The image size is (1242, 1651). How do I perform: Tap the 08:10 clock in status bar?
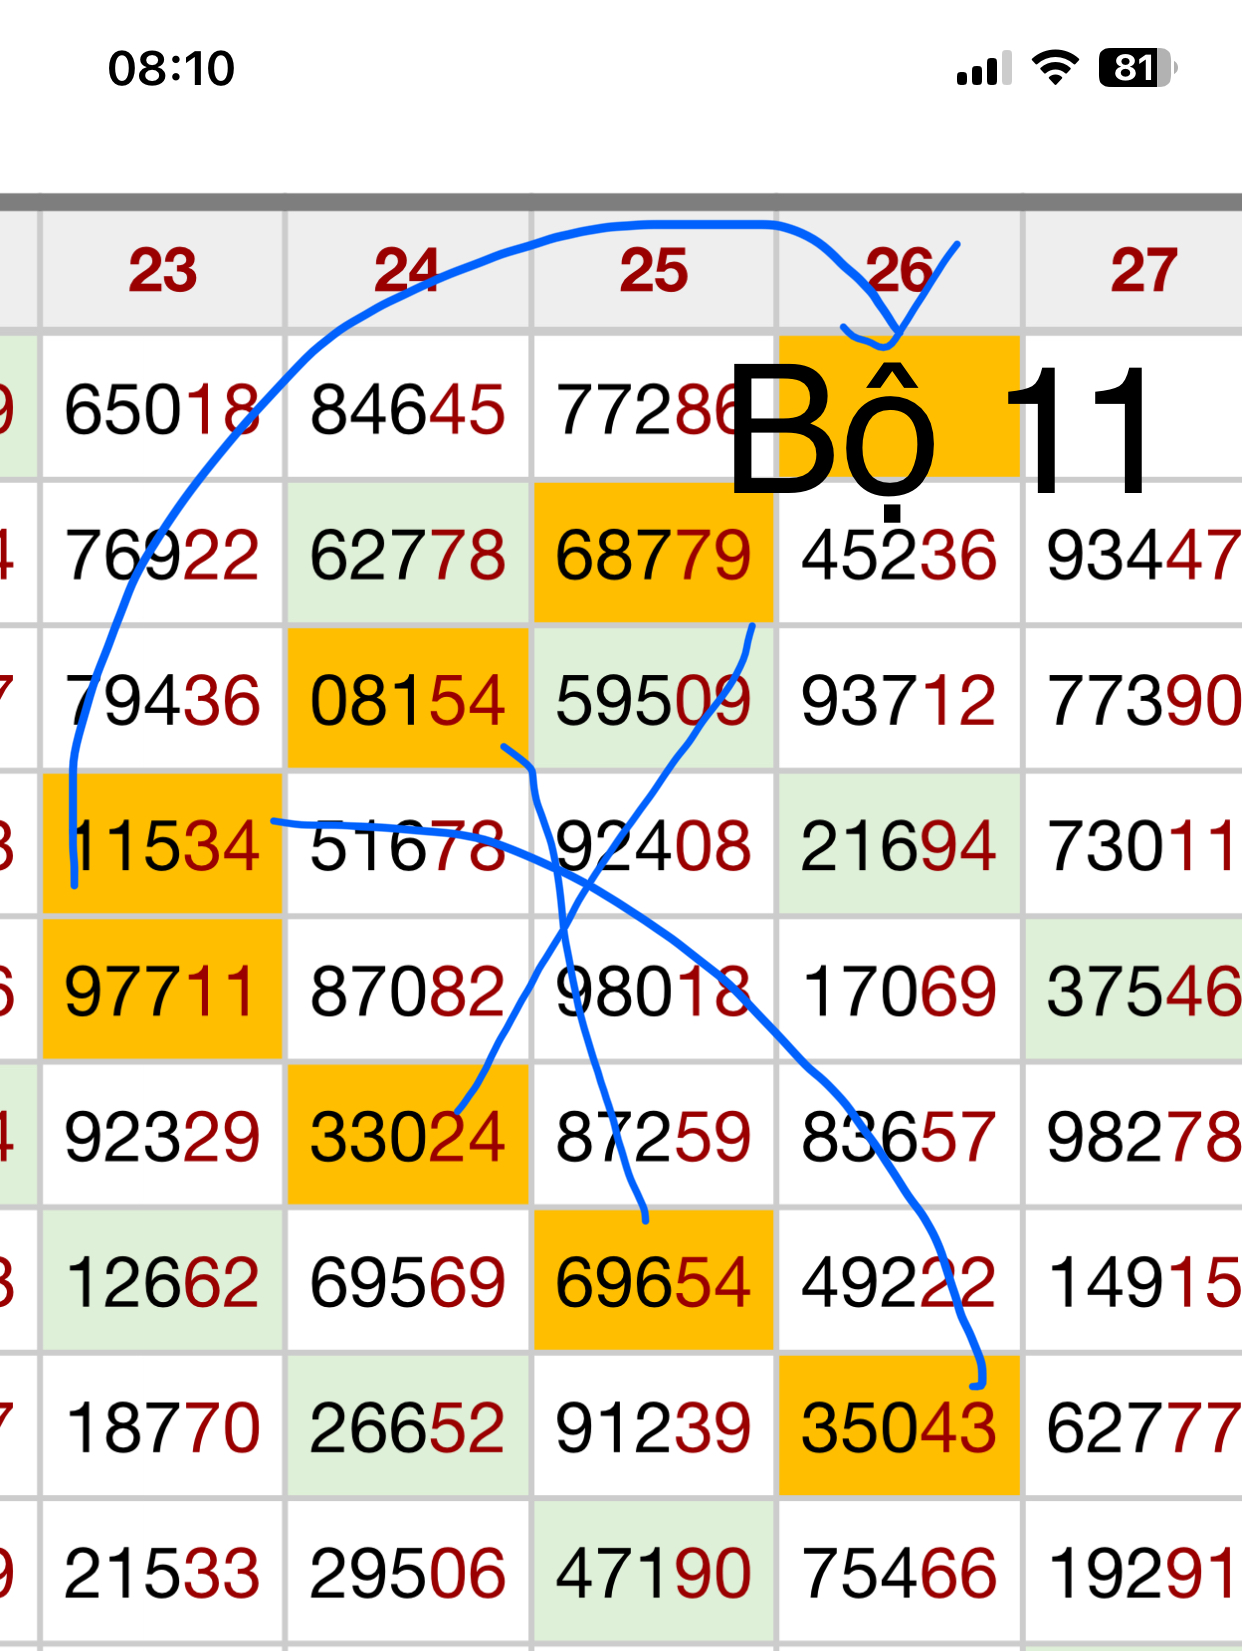(x=171, y=69)
